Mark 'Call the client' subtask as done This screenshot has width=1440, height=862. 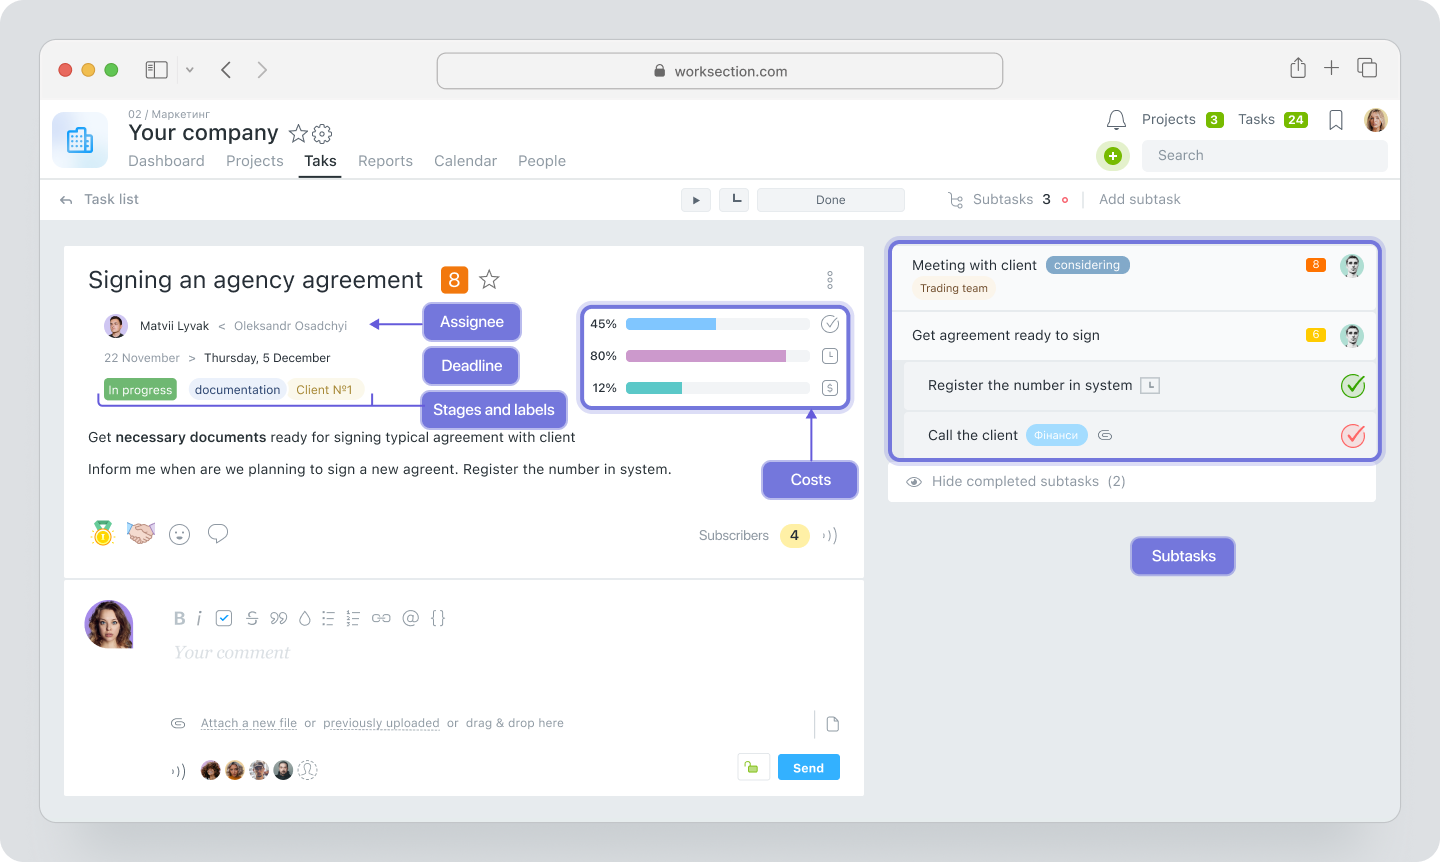[x=1353, y=435]
